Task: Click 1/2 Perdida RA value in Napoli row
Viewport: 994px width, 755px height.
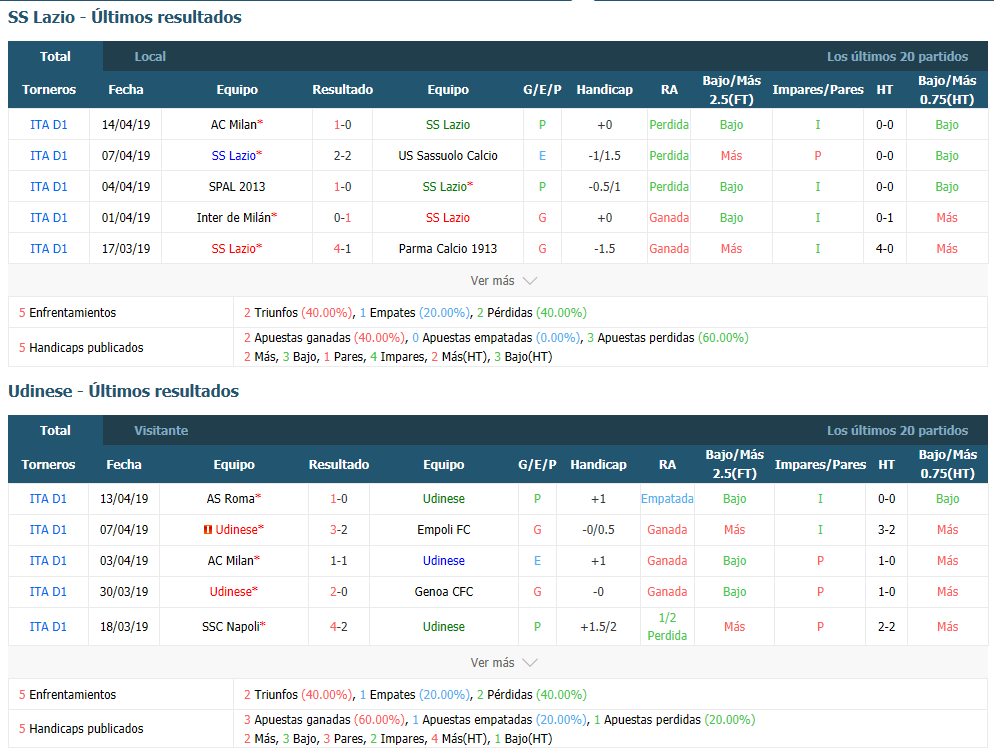Action: 667,627
